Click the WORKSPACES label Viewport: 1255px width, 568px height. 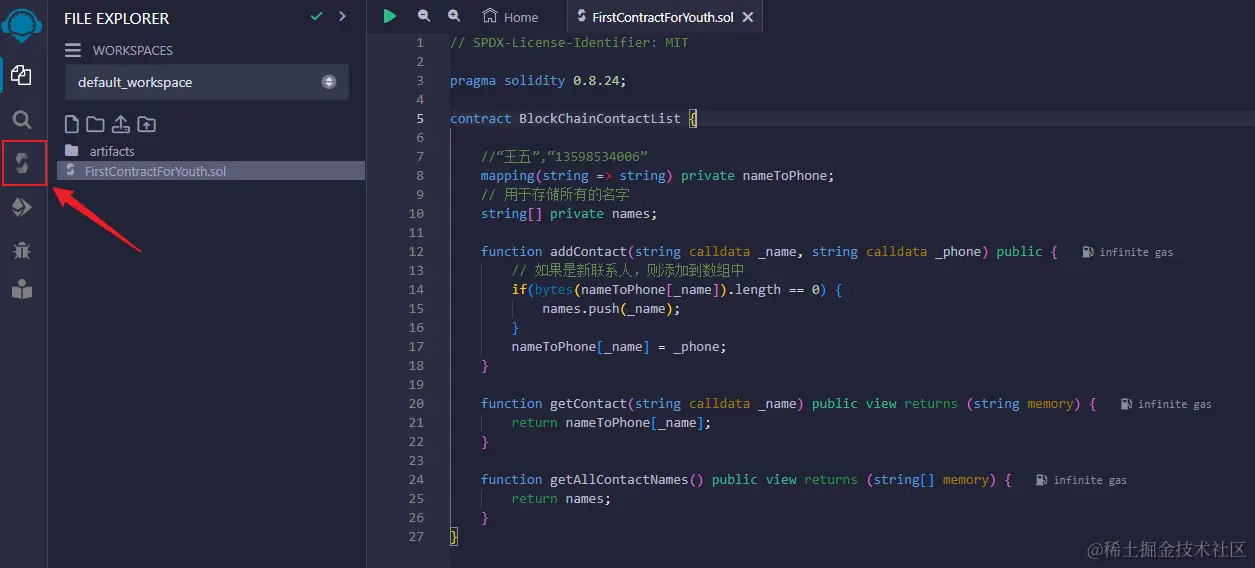(133, 50)
